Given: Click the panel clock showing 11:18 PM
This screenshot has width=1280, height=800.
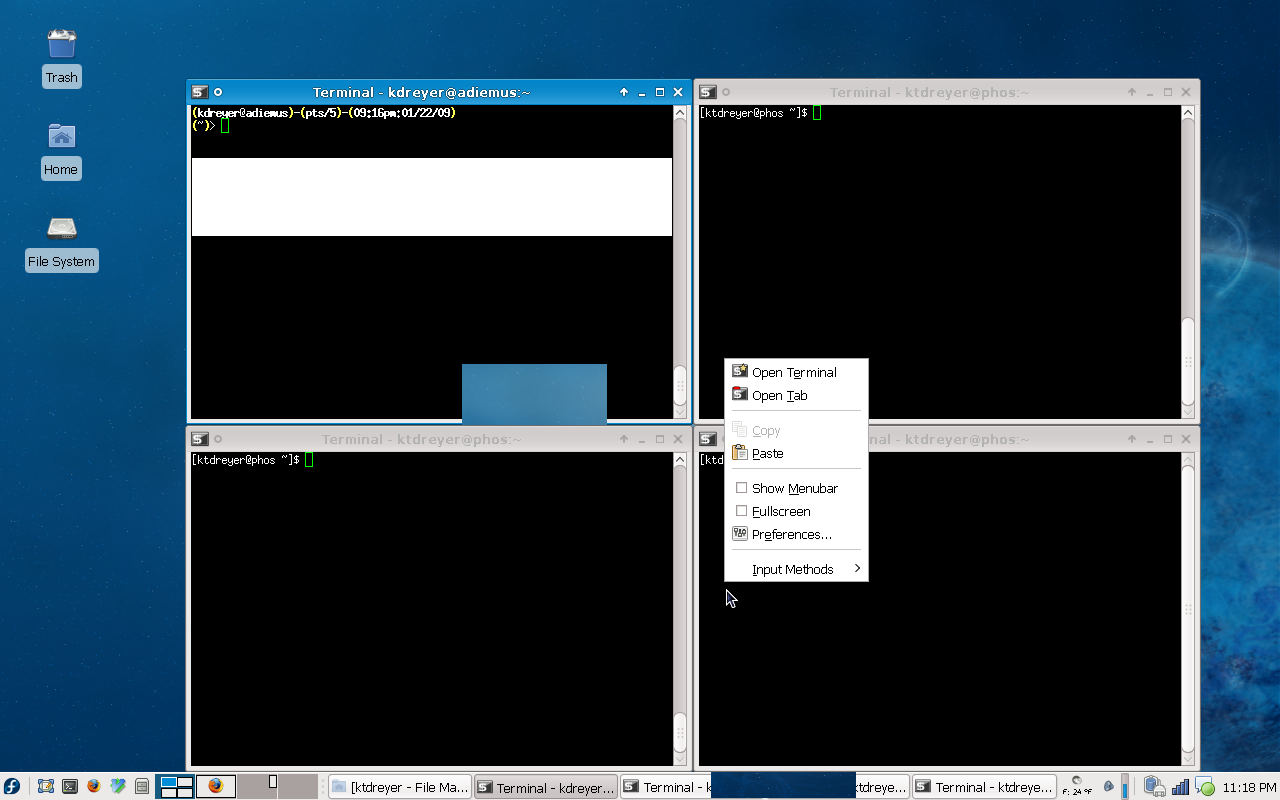Looking at the screenshot, I should pyautogui.click(x=1249, y=787).
